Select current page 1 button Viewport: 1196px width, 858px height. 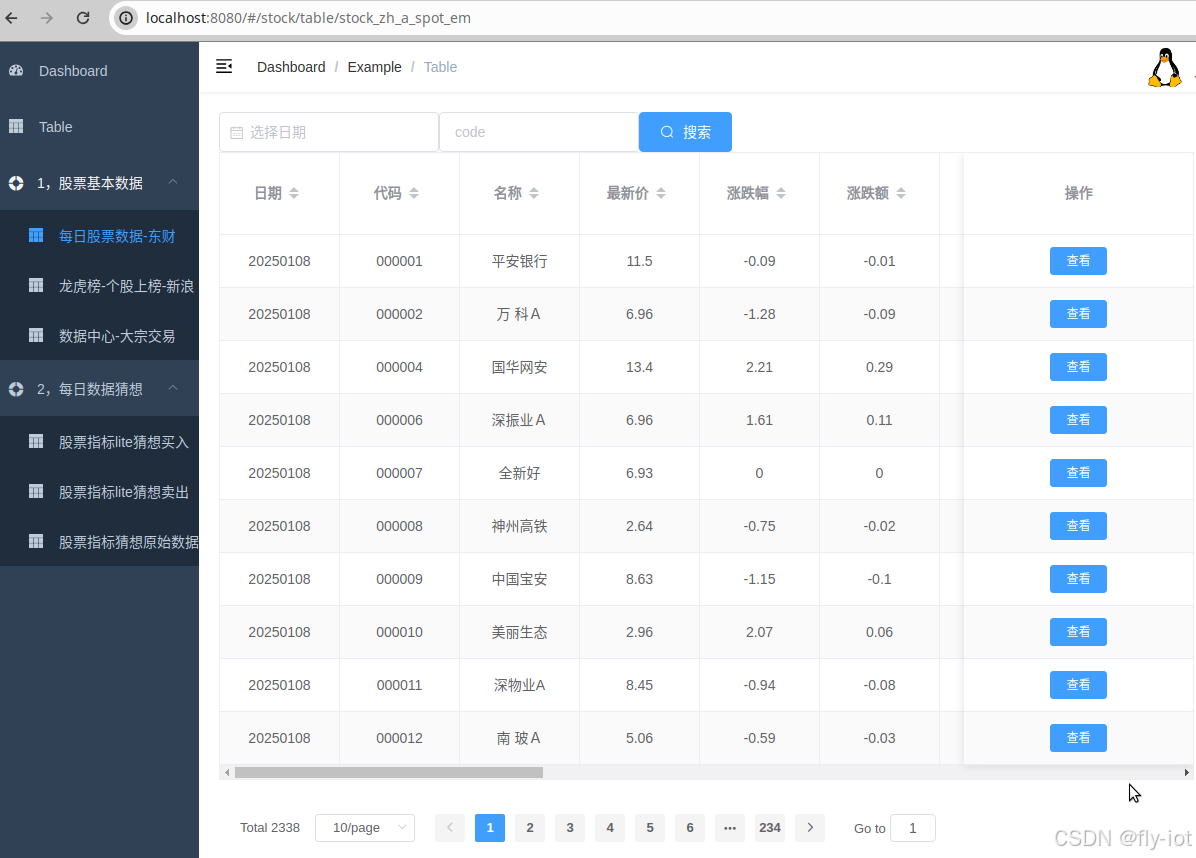490,827
